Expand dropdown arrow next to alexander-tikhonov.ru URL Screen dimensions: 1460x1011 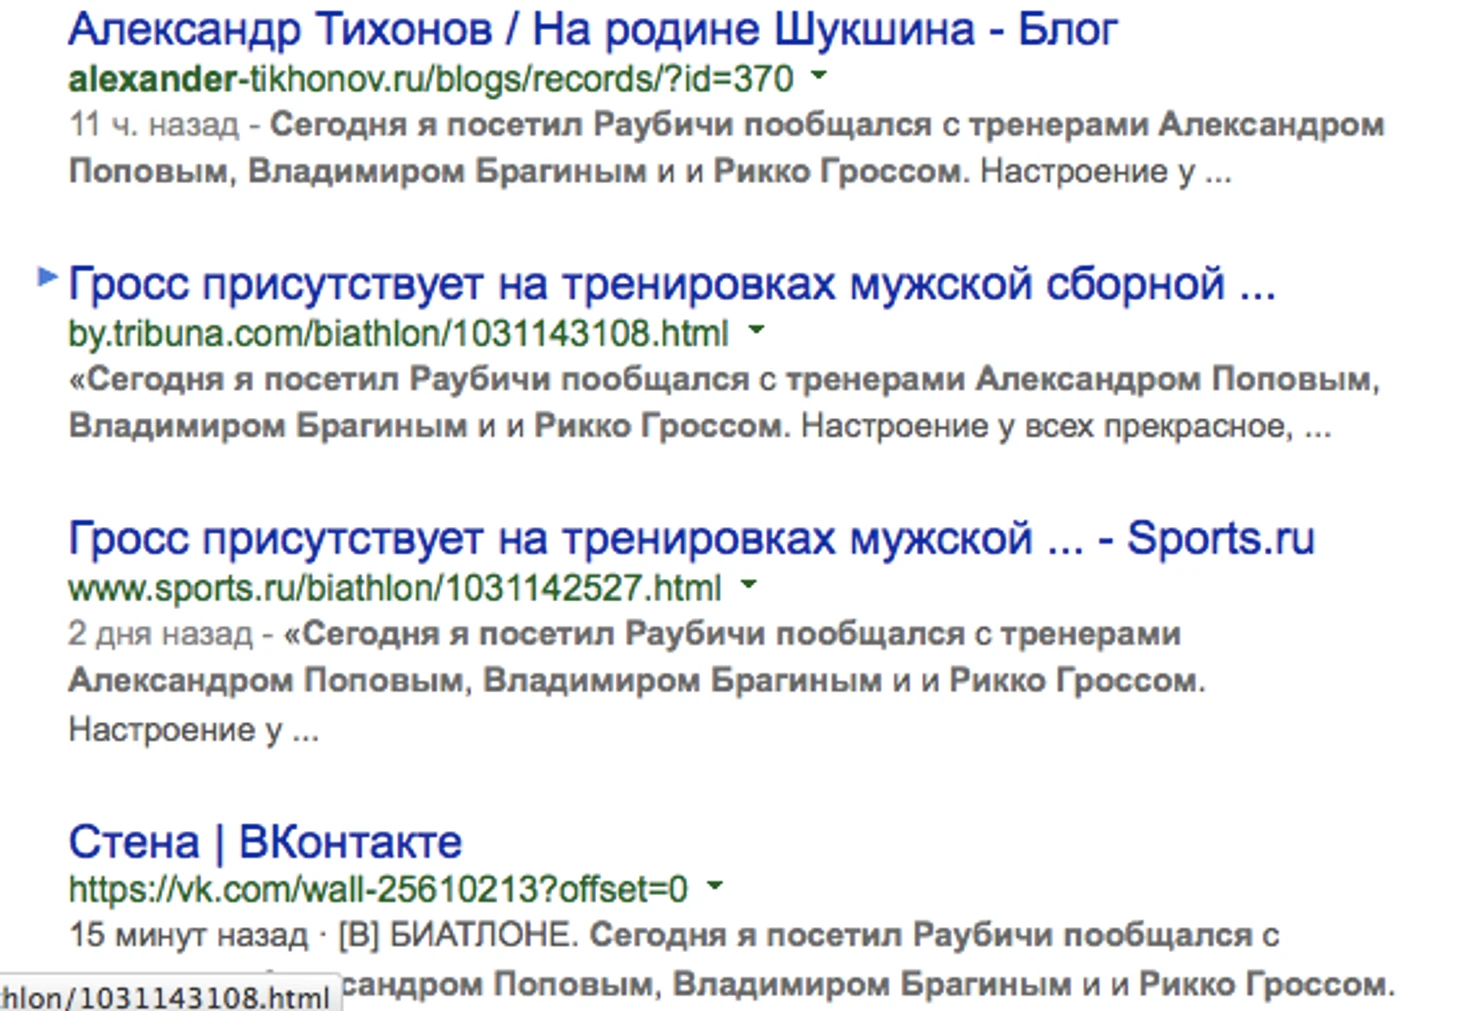819,76
